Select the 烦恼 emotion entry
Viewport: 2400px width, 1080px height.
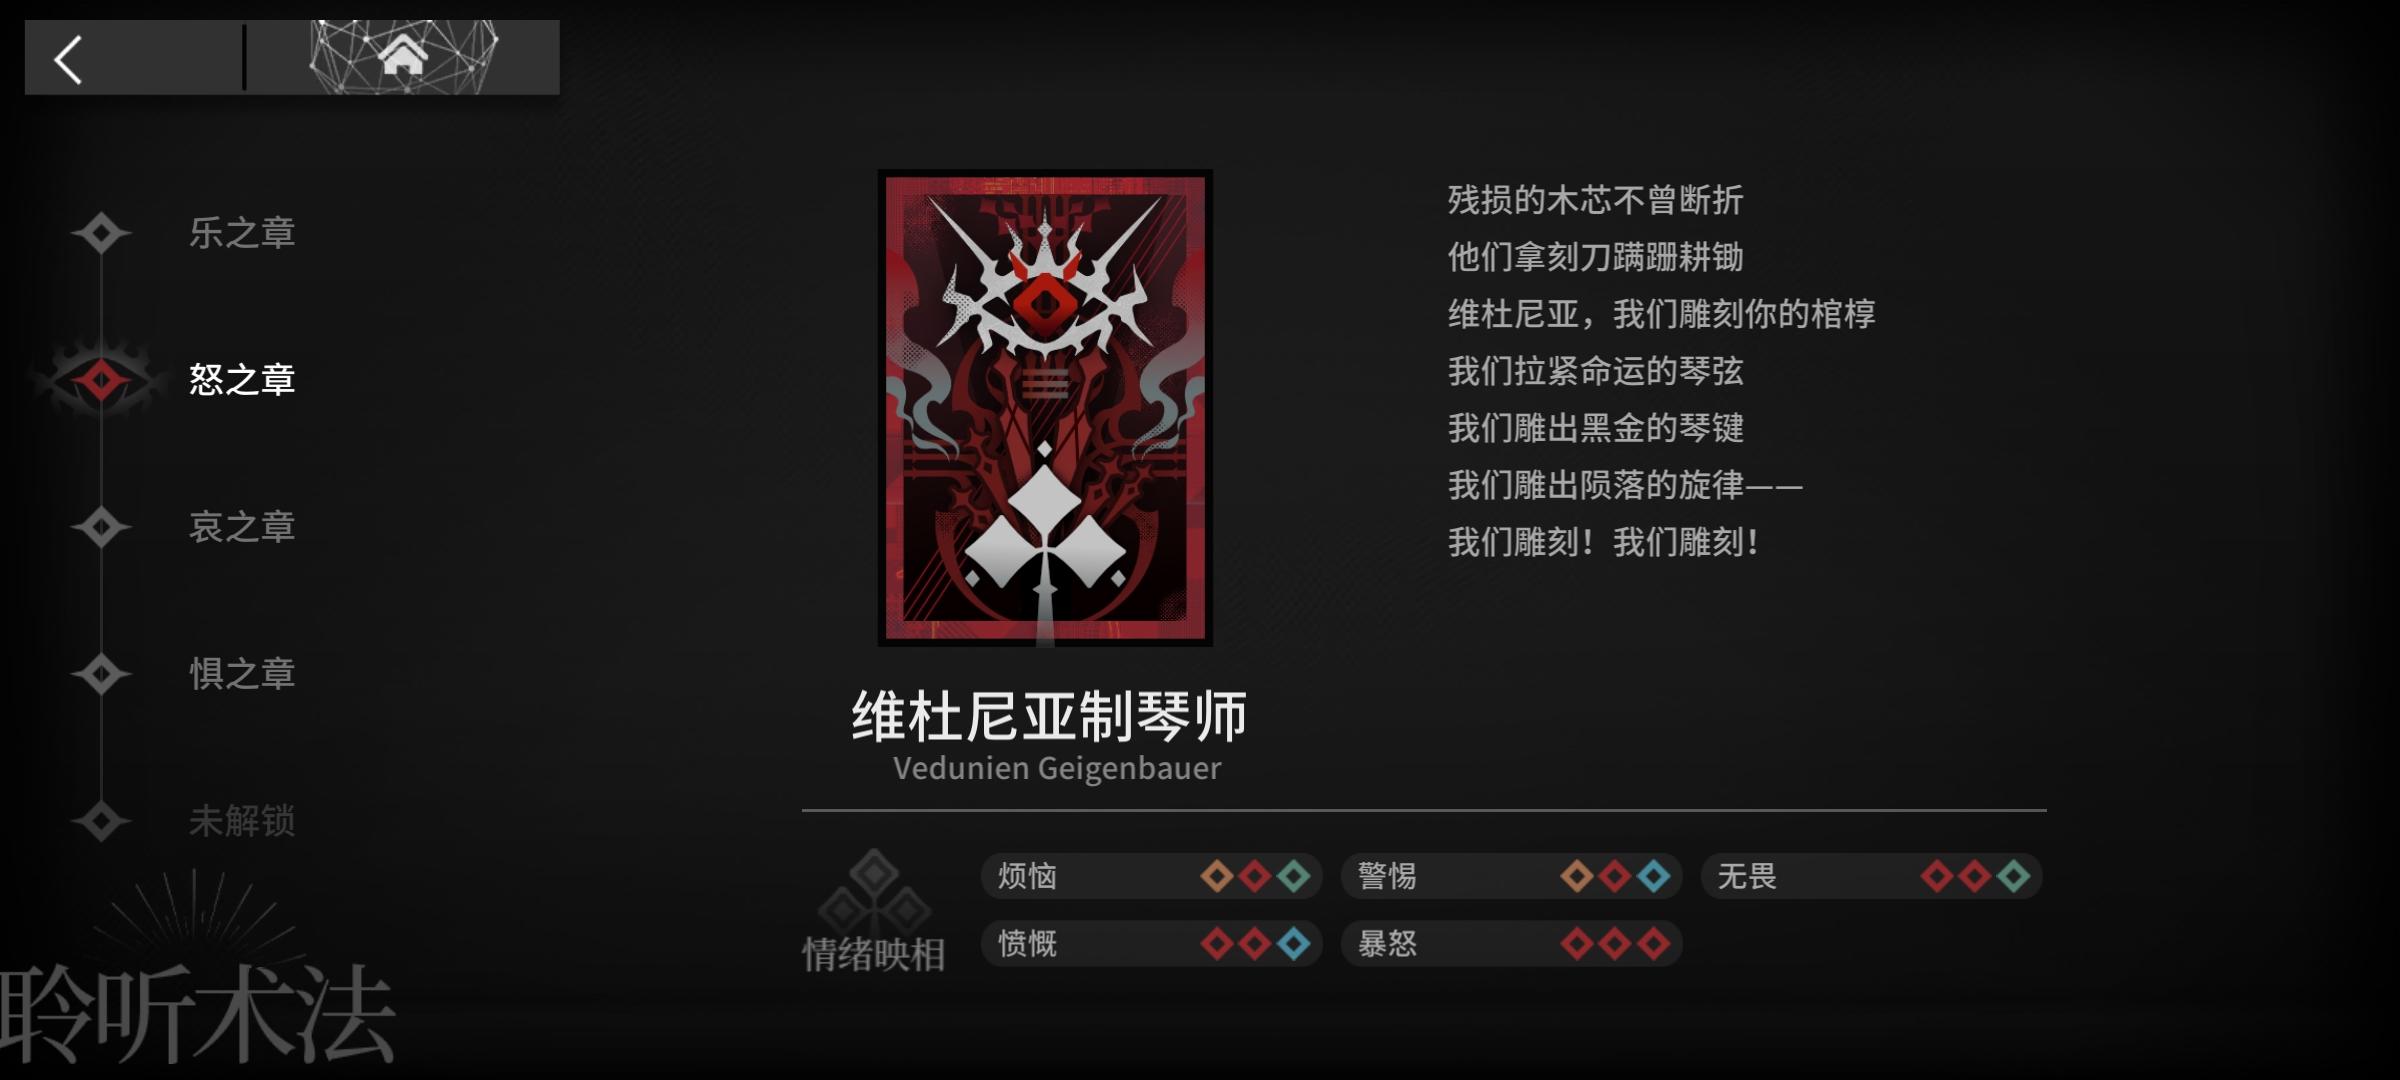[1151, 876]
